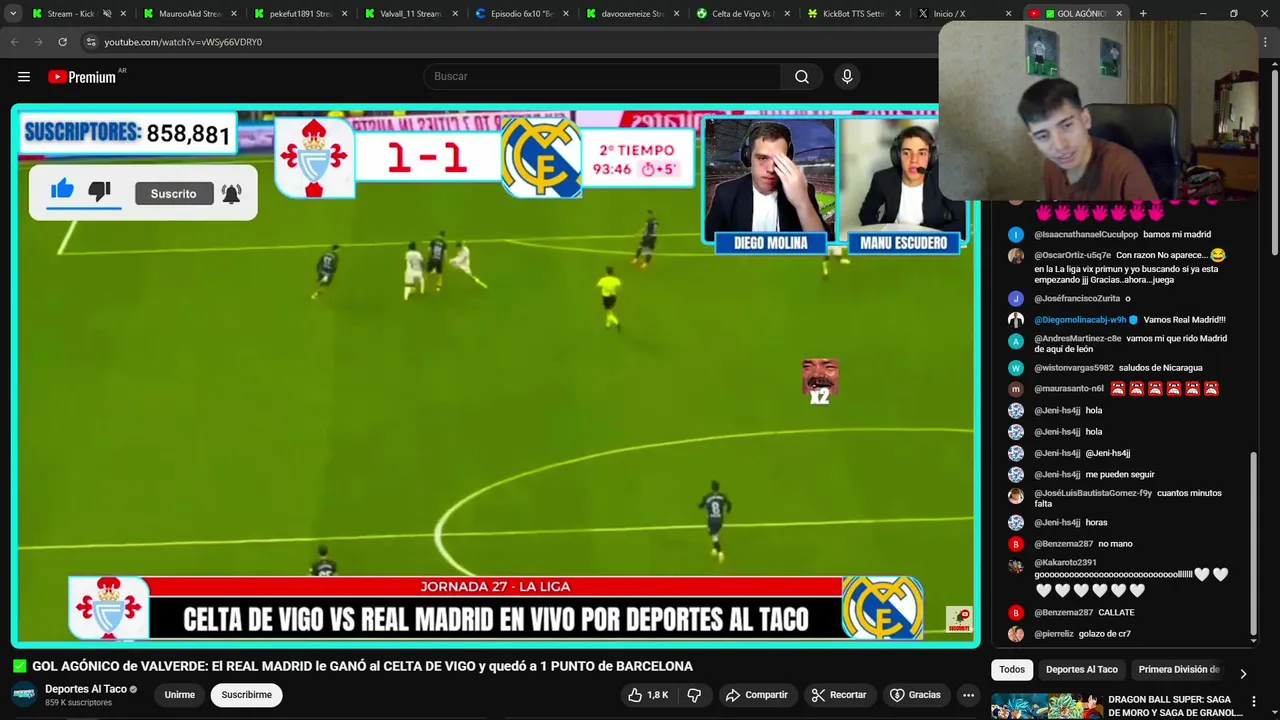Click the search magnifier button
This screenshot has width=1280, height=720.
pyautogui.click(x=802, y=77)
